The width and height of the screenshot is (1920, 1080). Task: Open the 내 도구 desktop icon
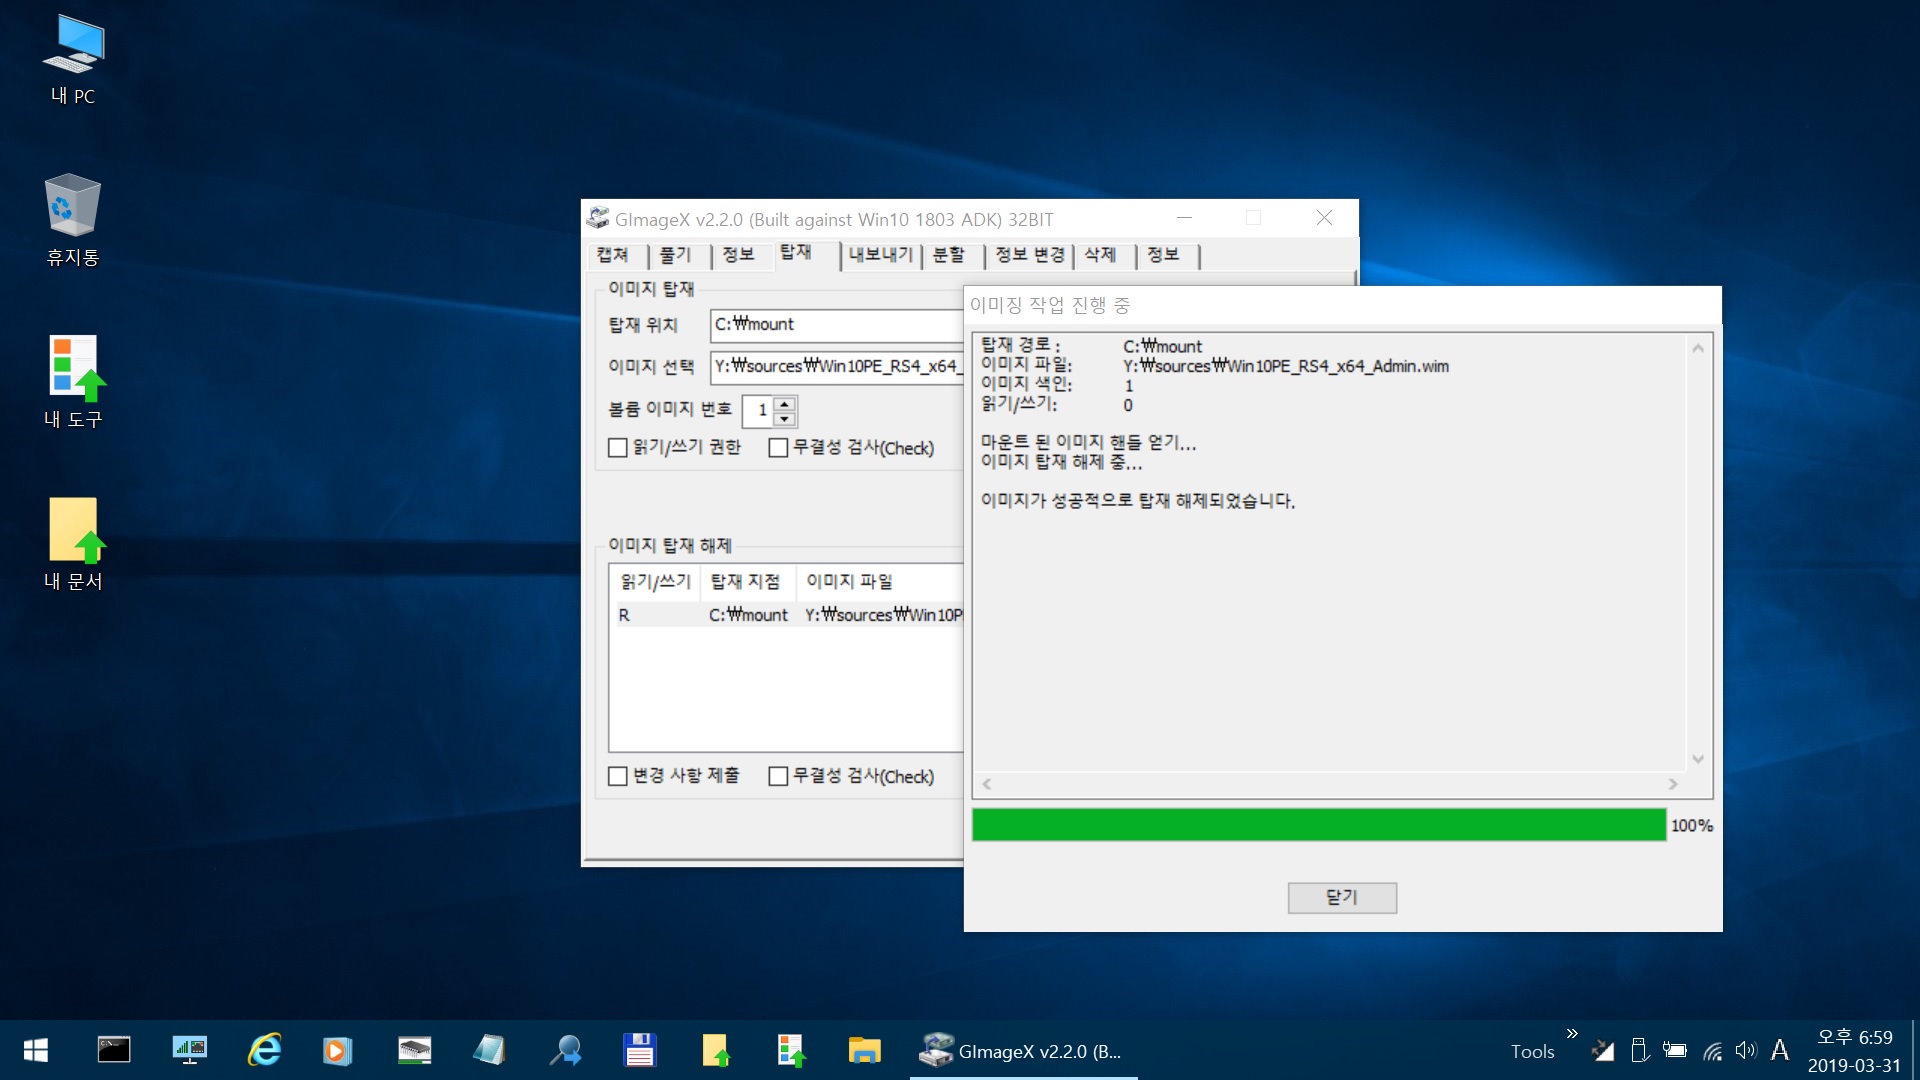coord(73,382)
